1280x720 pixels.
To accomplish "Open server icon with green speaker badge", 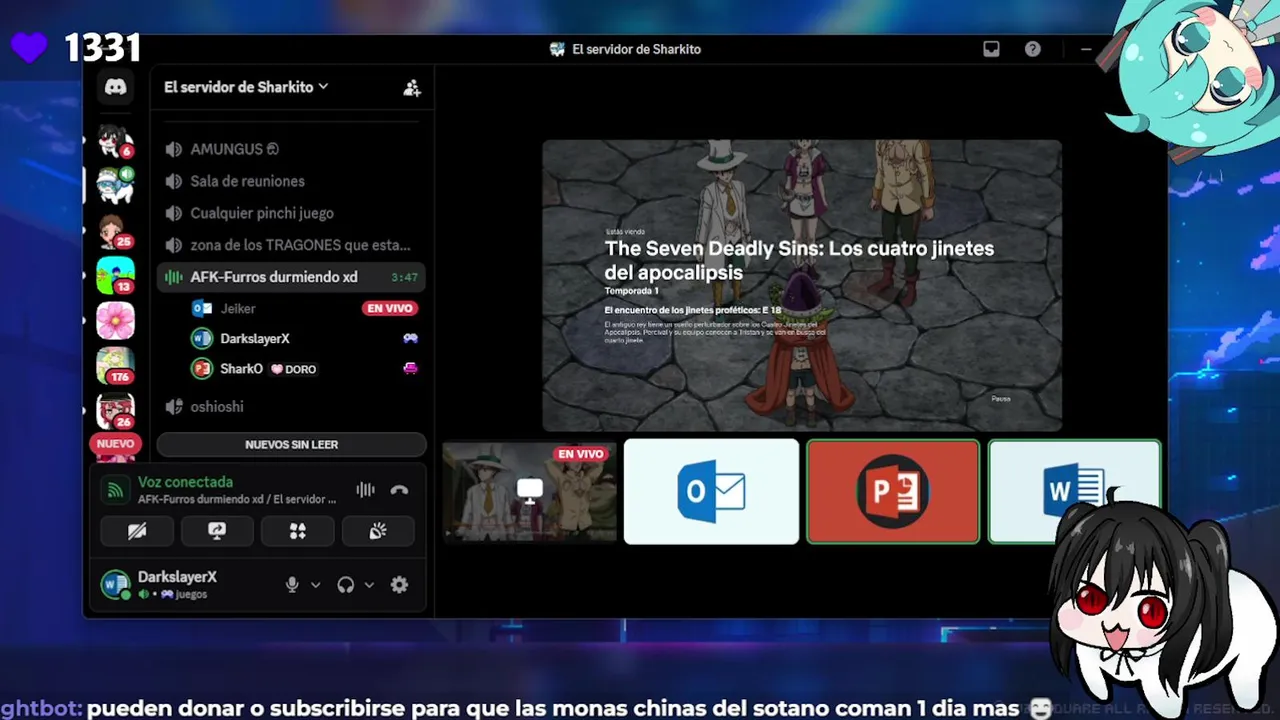I will point(115,185).
